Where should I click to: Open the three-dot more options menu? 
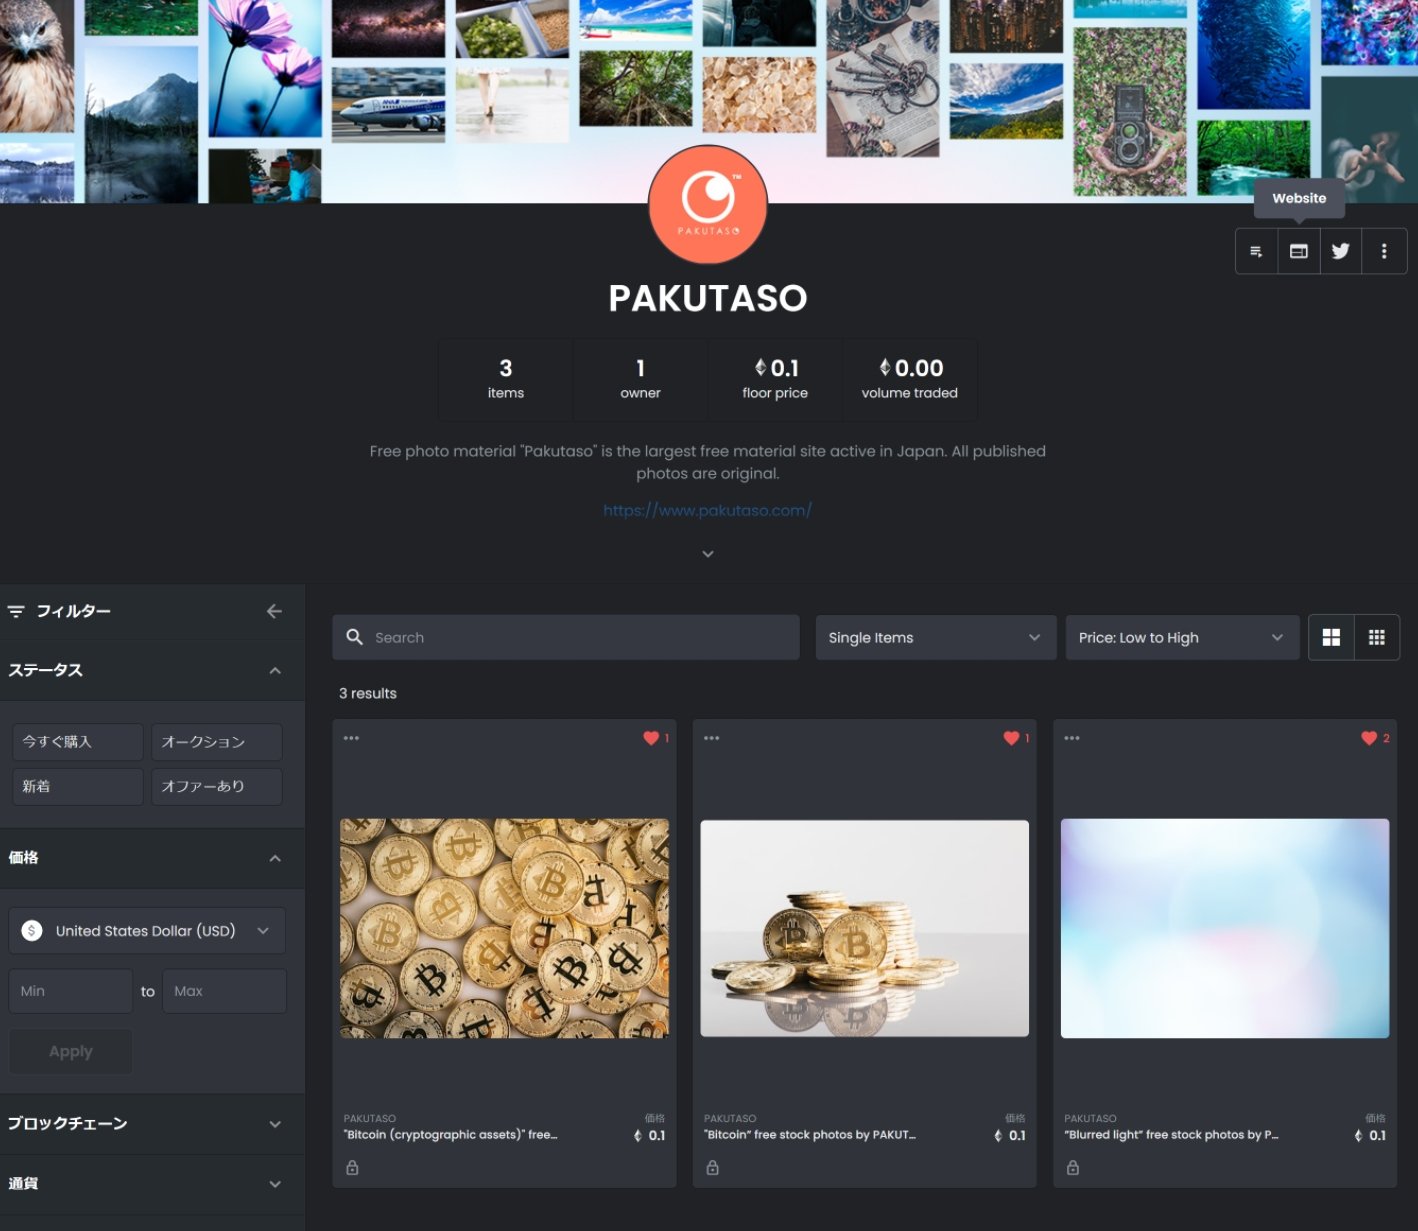coord(1384,251)
